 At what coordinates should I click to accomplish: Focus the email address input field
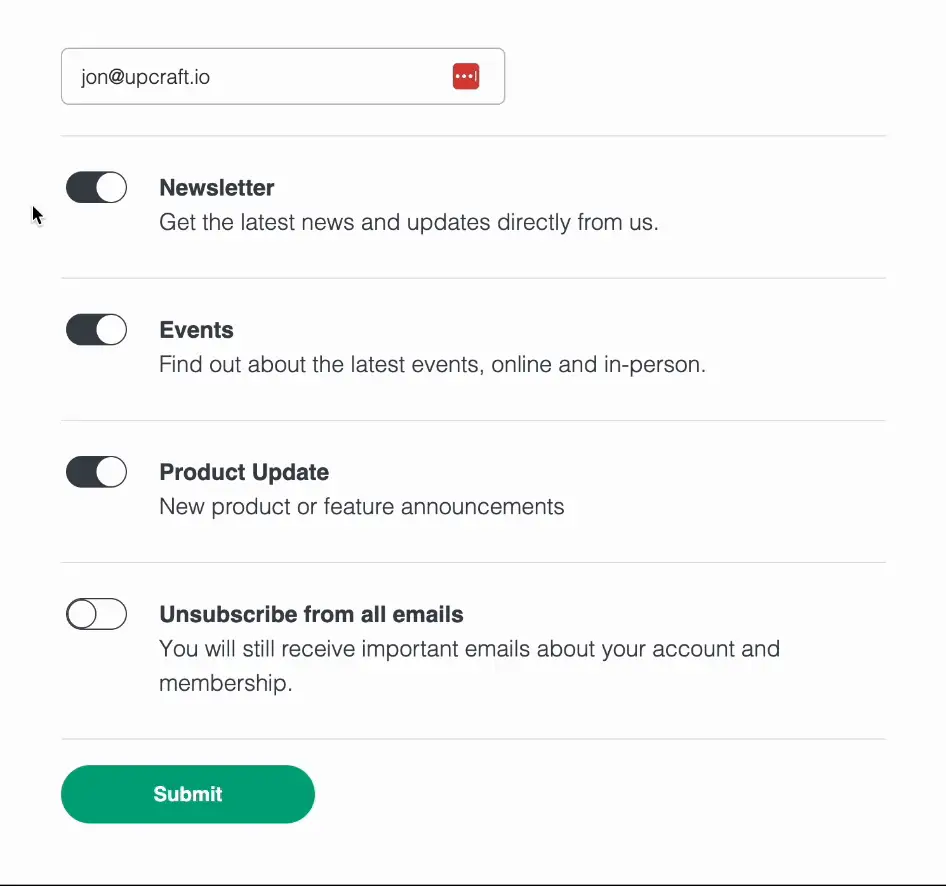click(x=260, y=76)
